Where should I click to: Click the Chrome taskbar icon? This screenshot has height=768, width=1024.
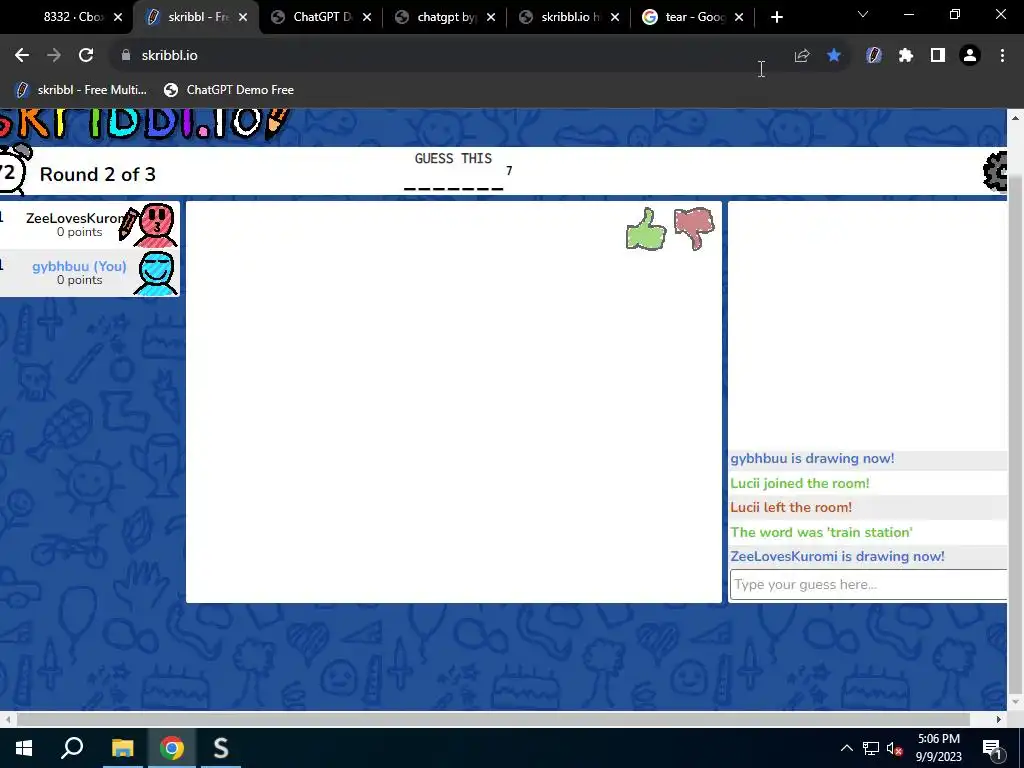[172, 748]
